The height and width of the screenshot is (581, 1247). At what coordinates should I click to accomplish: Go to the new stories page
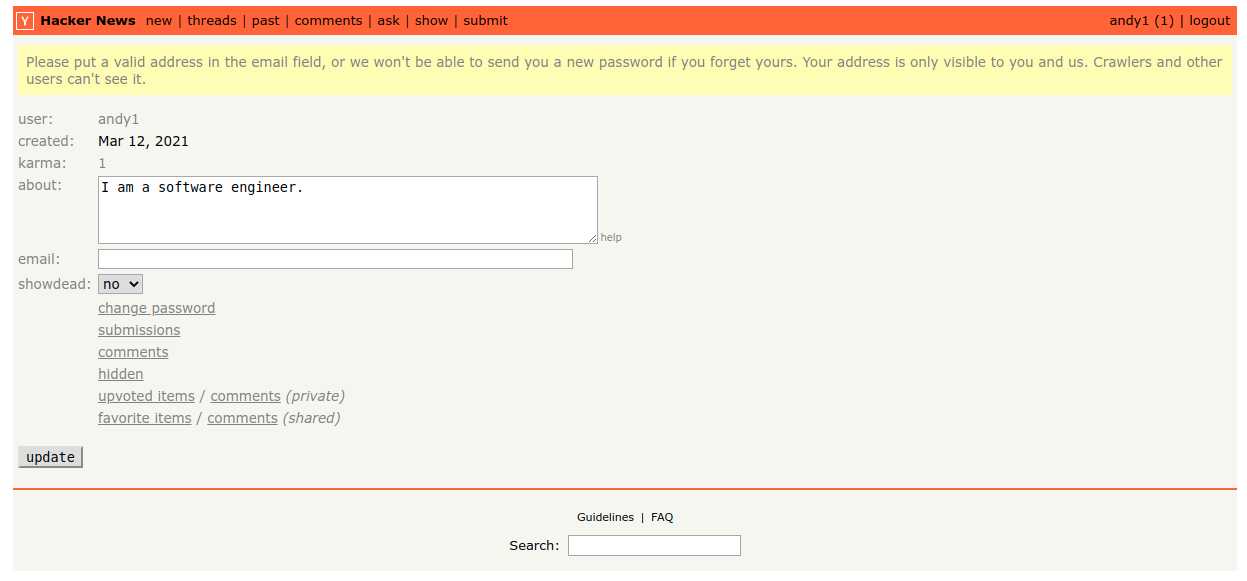159,20
